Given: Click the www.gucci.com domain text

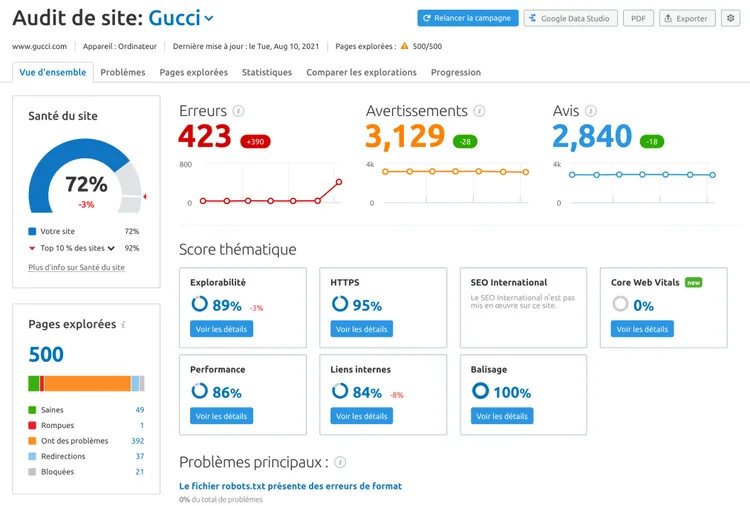Looking at the screenshot, I should coord(39,46).
